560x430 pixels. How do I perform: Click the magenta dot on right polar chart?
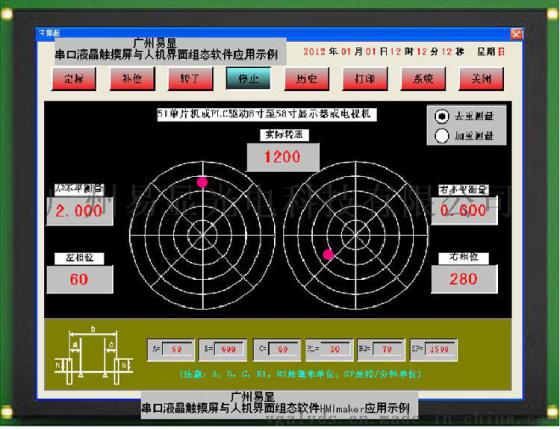pos(328,254)
